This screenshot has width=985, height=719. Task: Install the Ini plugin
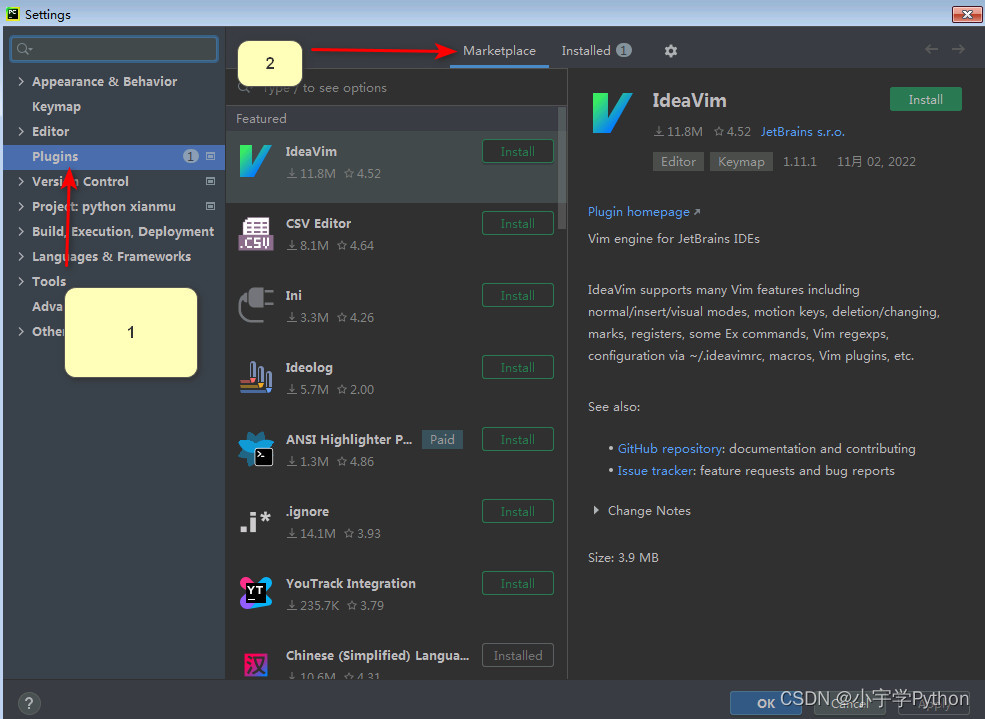tap(518, 295)
